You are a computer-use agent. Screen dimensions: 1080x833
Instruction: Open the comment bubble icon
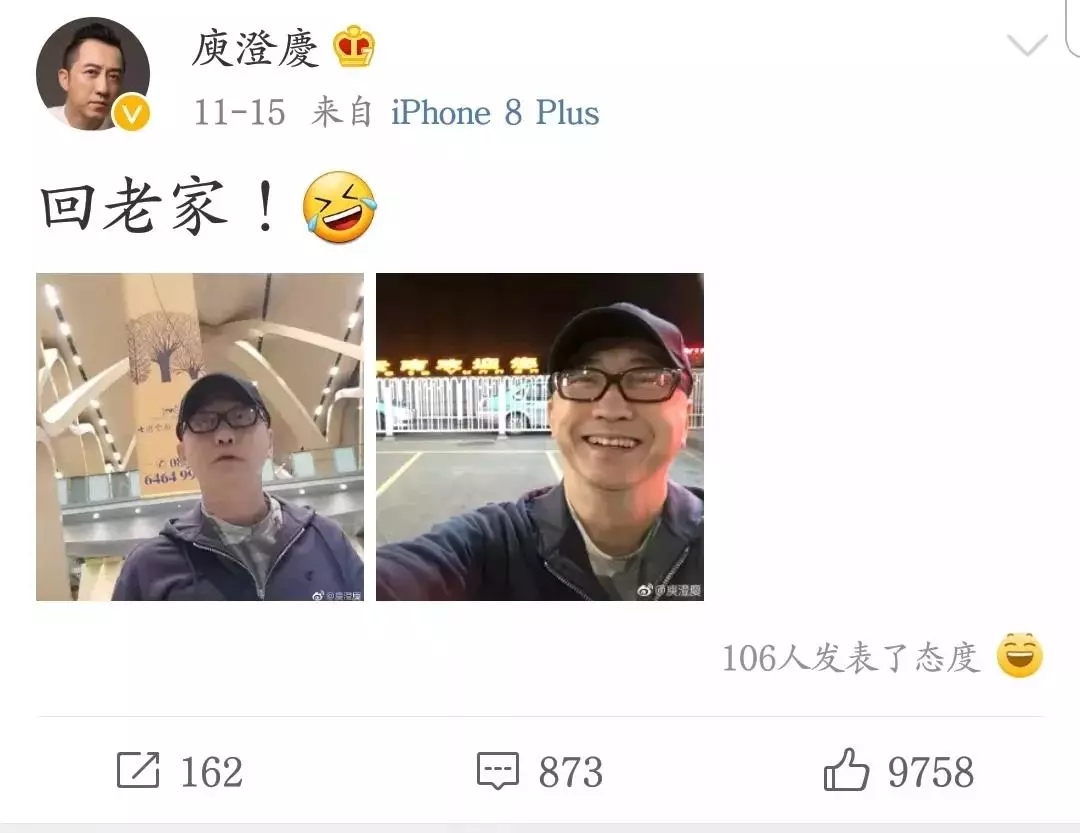(x=497, y=770)
